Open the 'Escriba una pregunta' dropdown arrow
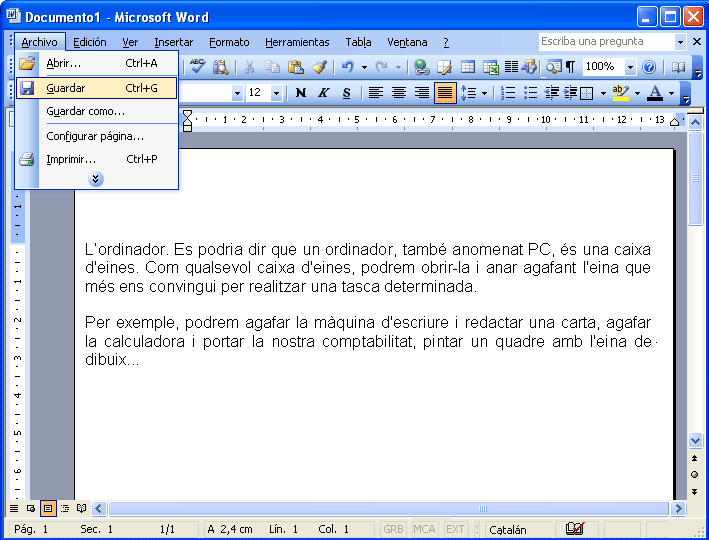The image size is (709, 540). [x=680, y=42]
